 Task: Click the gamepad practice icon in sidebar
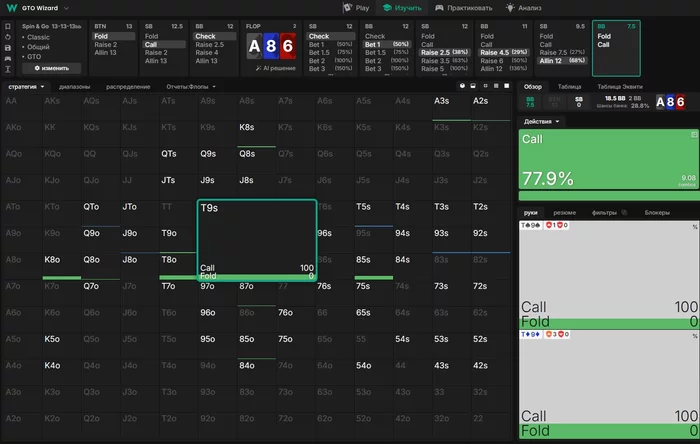tap(8, 58)
